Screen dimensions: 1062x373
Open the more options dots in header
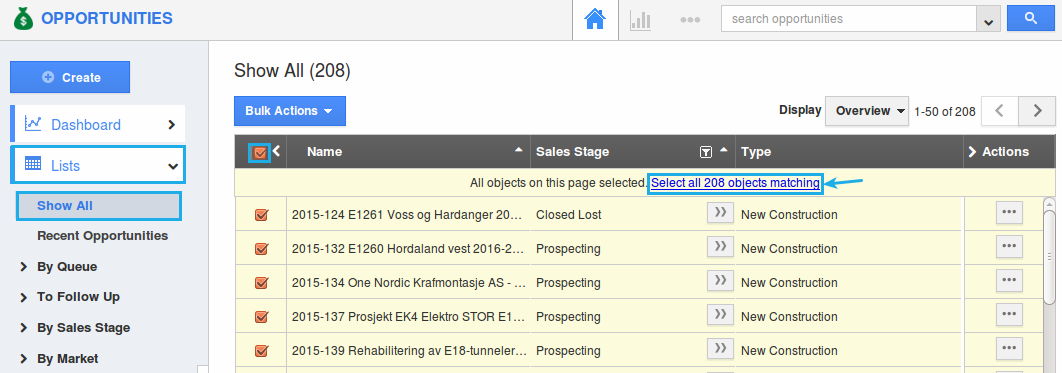coord(689,20)
